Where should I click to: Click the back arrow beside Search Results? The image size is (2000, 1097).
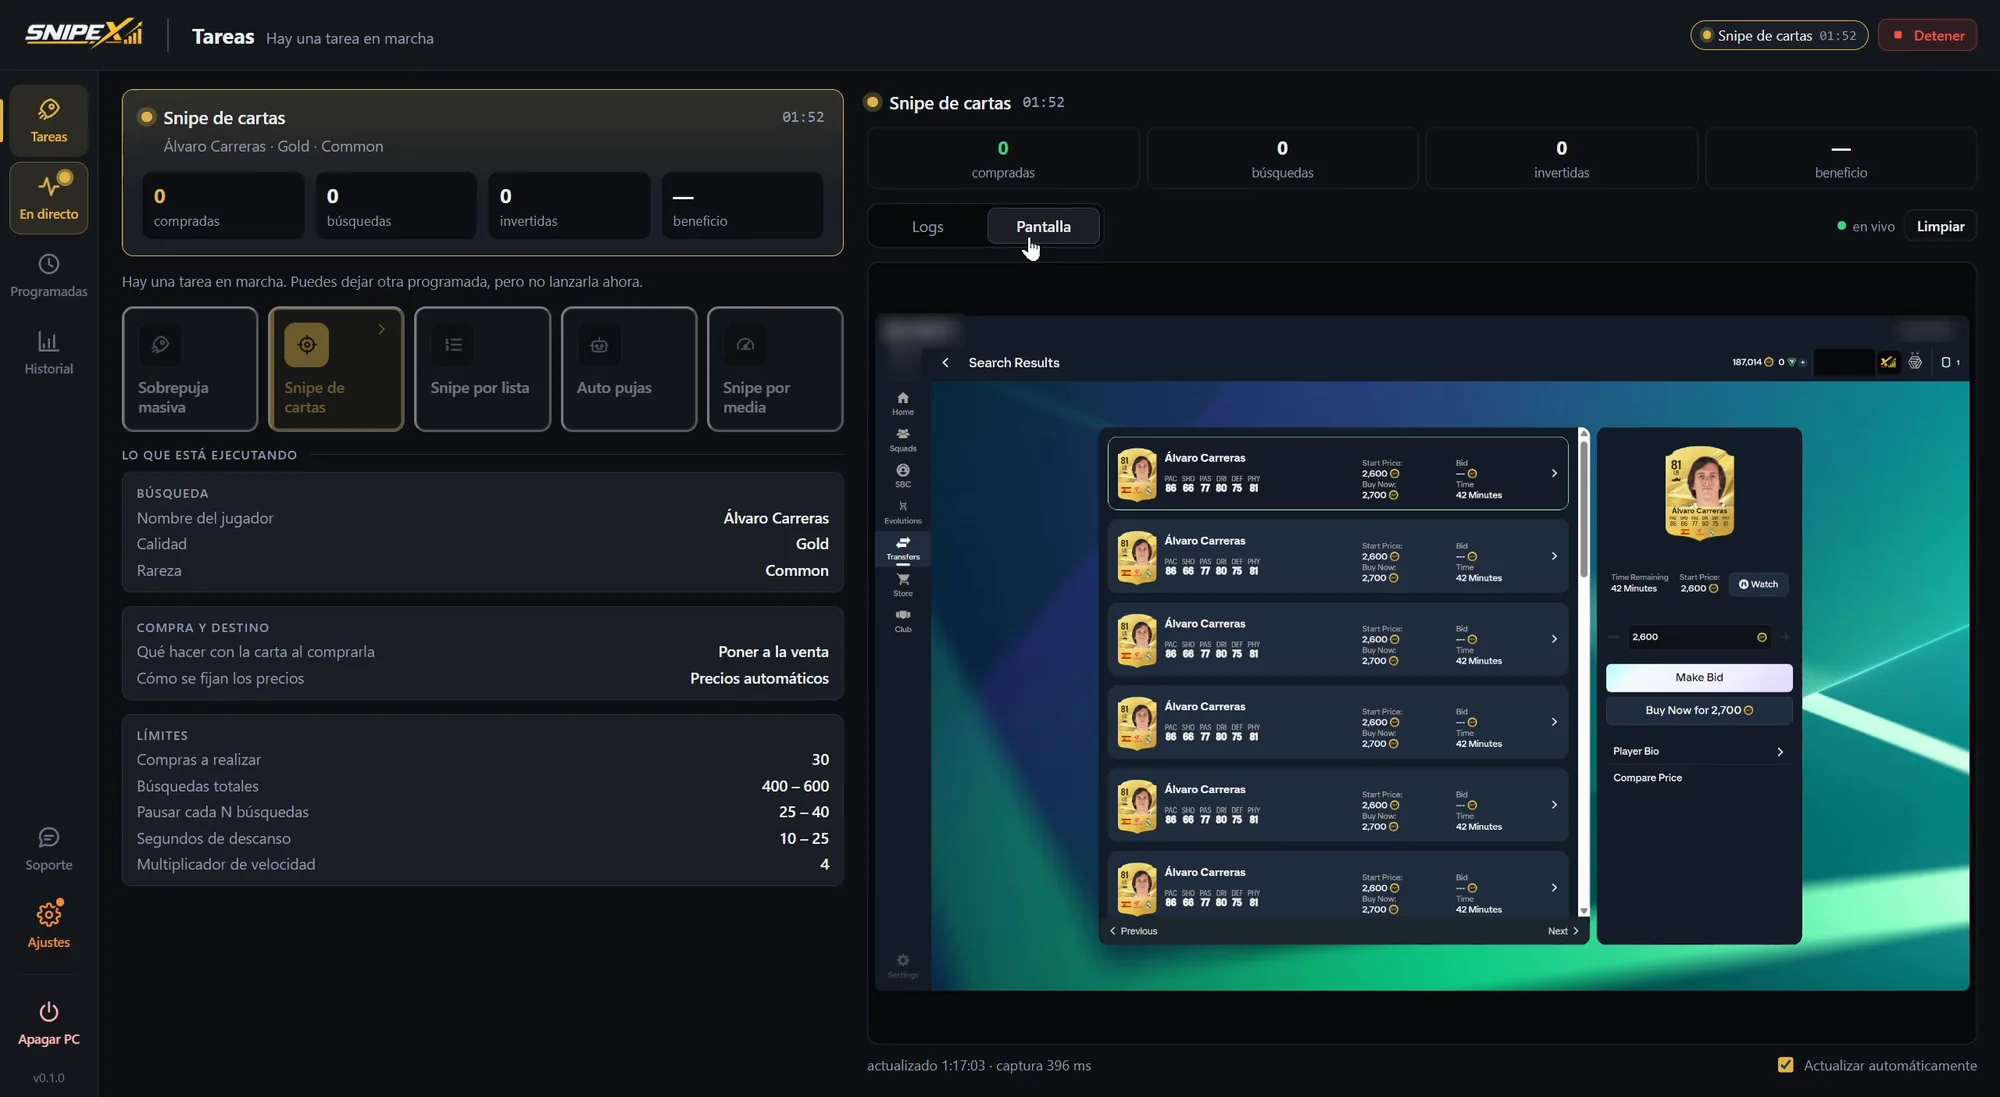tap(945, 363)
